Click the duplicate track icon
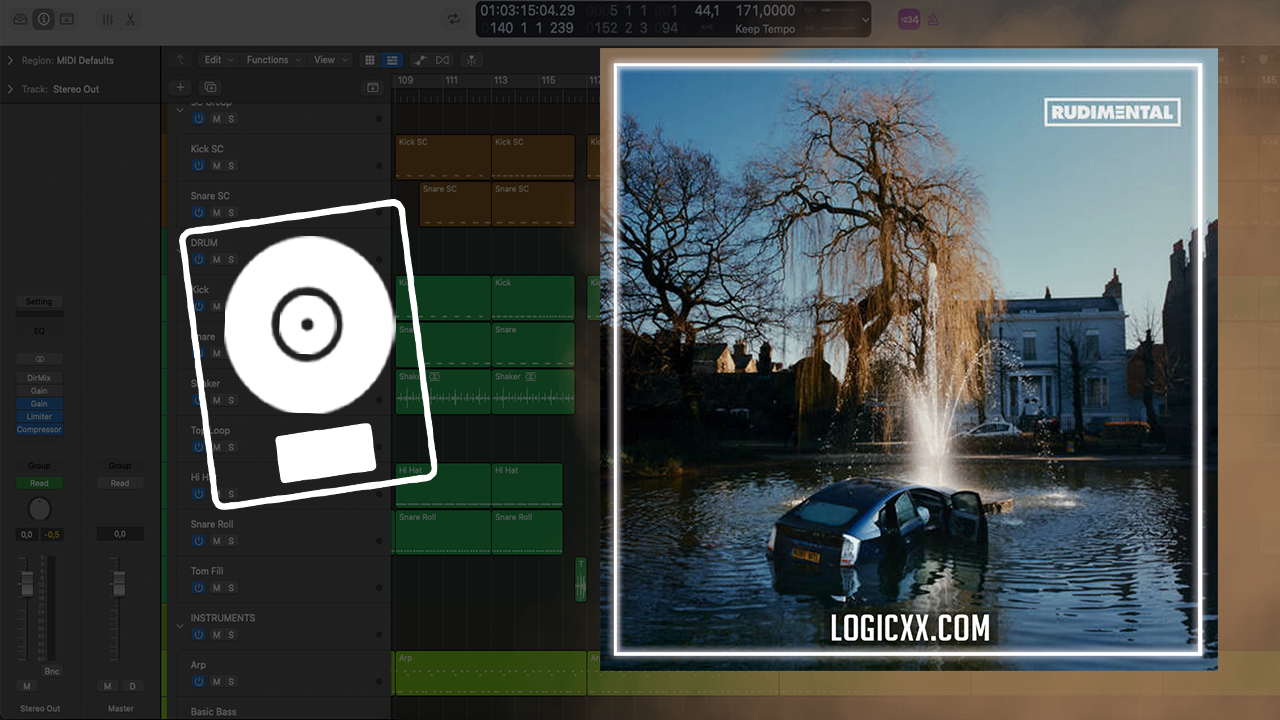Image resolution: width=1280 pixels, height=720 pixels. coord(210,88)
